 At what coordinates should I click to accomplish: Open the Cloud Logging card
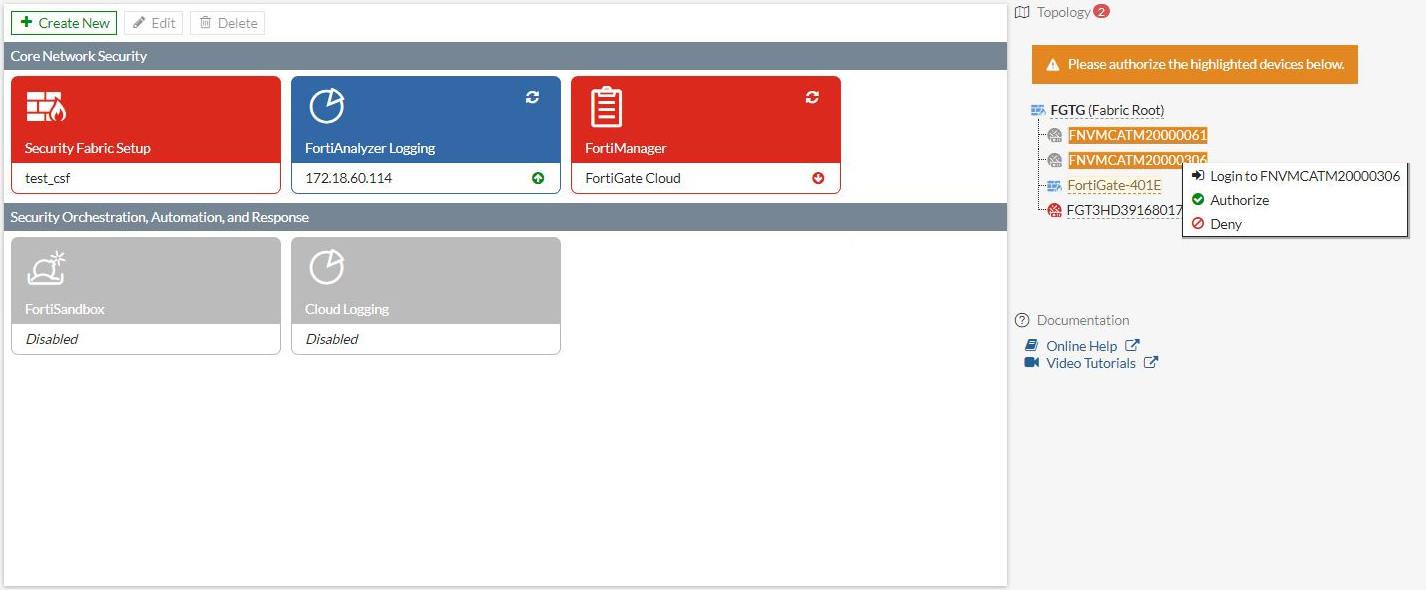click(426, 295)
